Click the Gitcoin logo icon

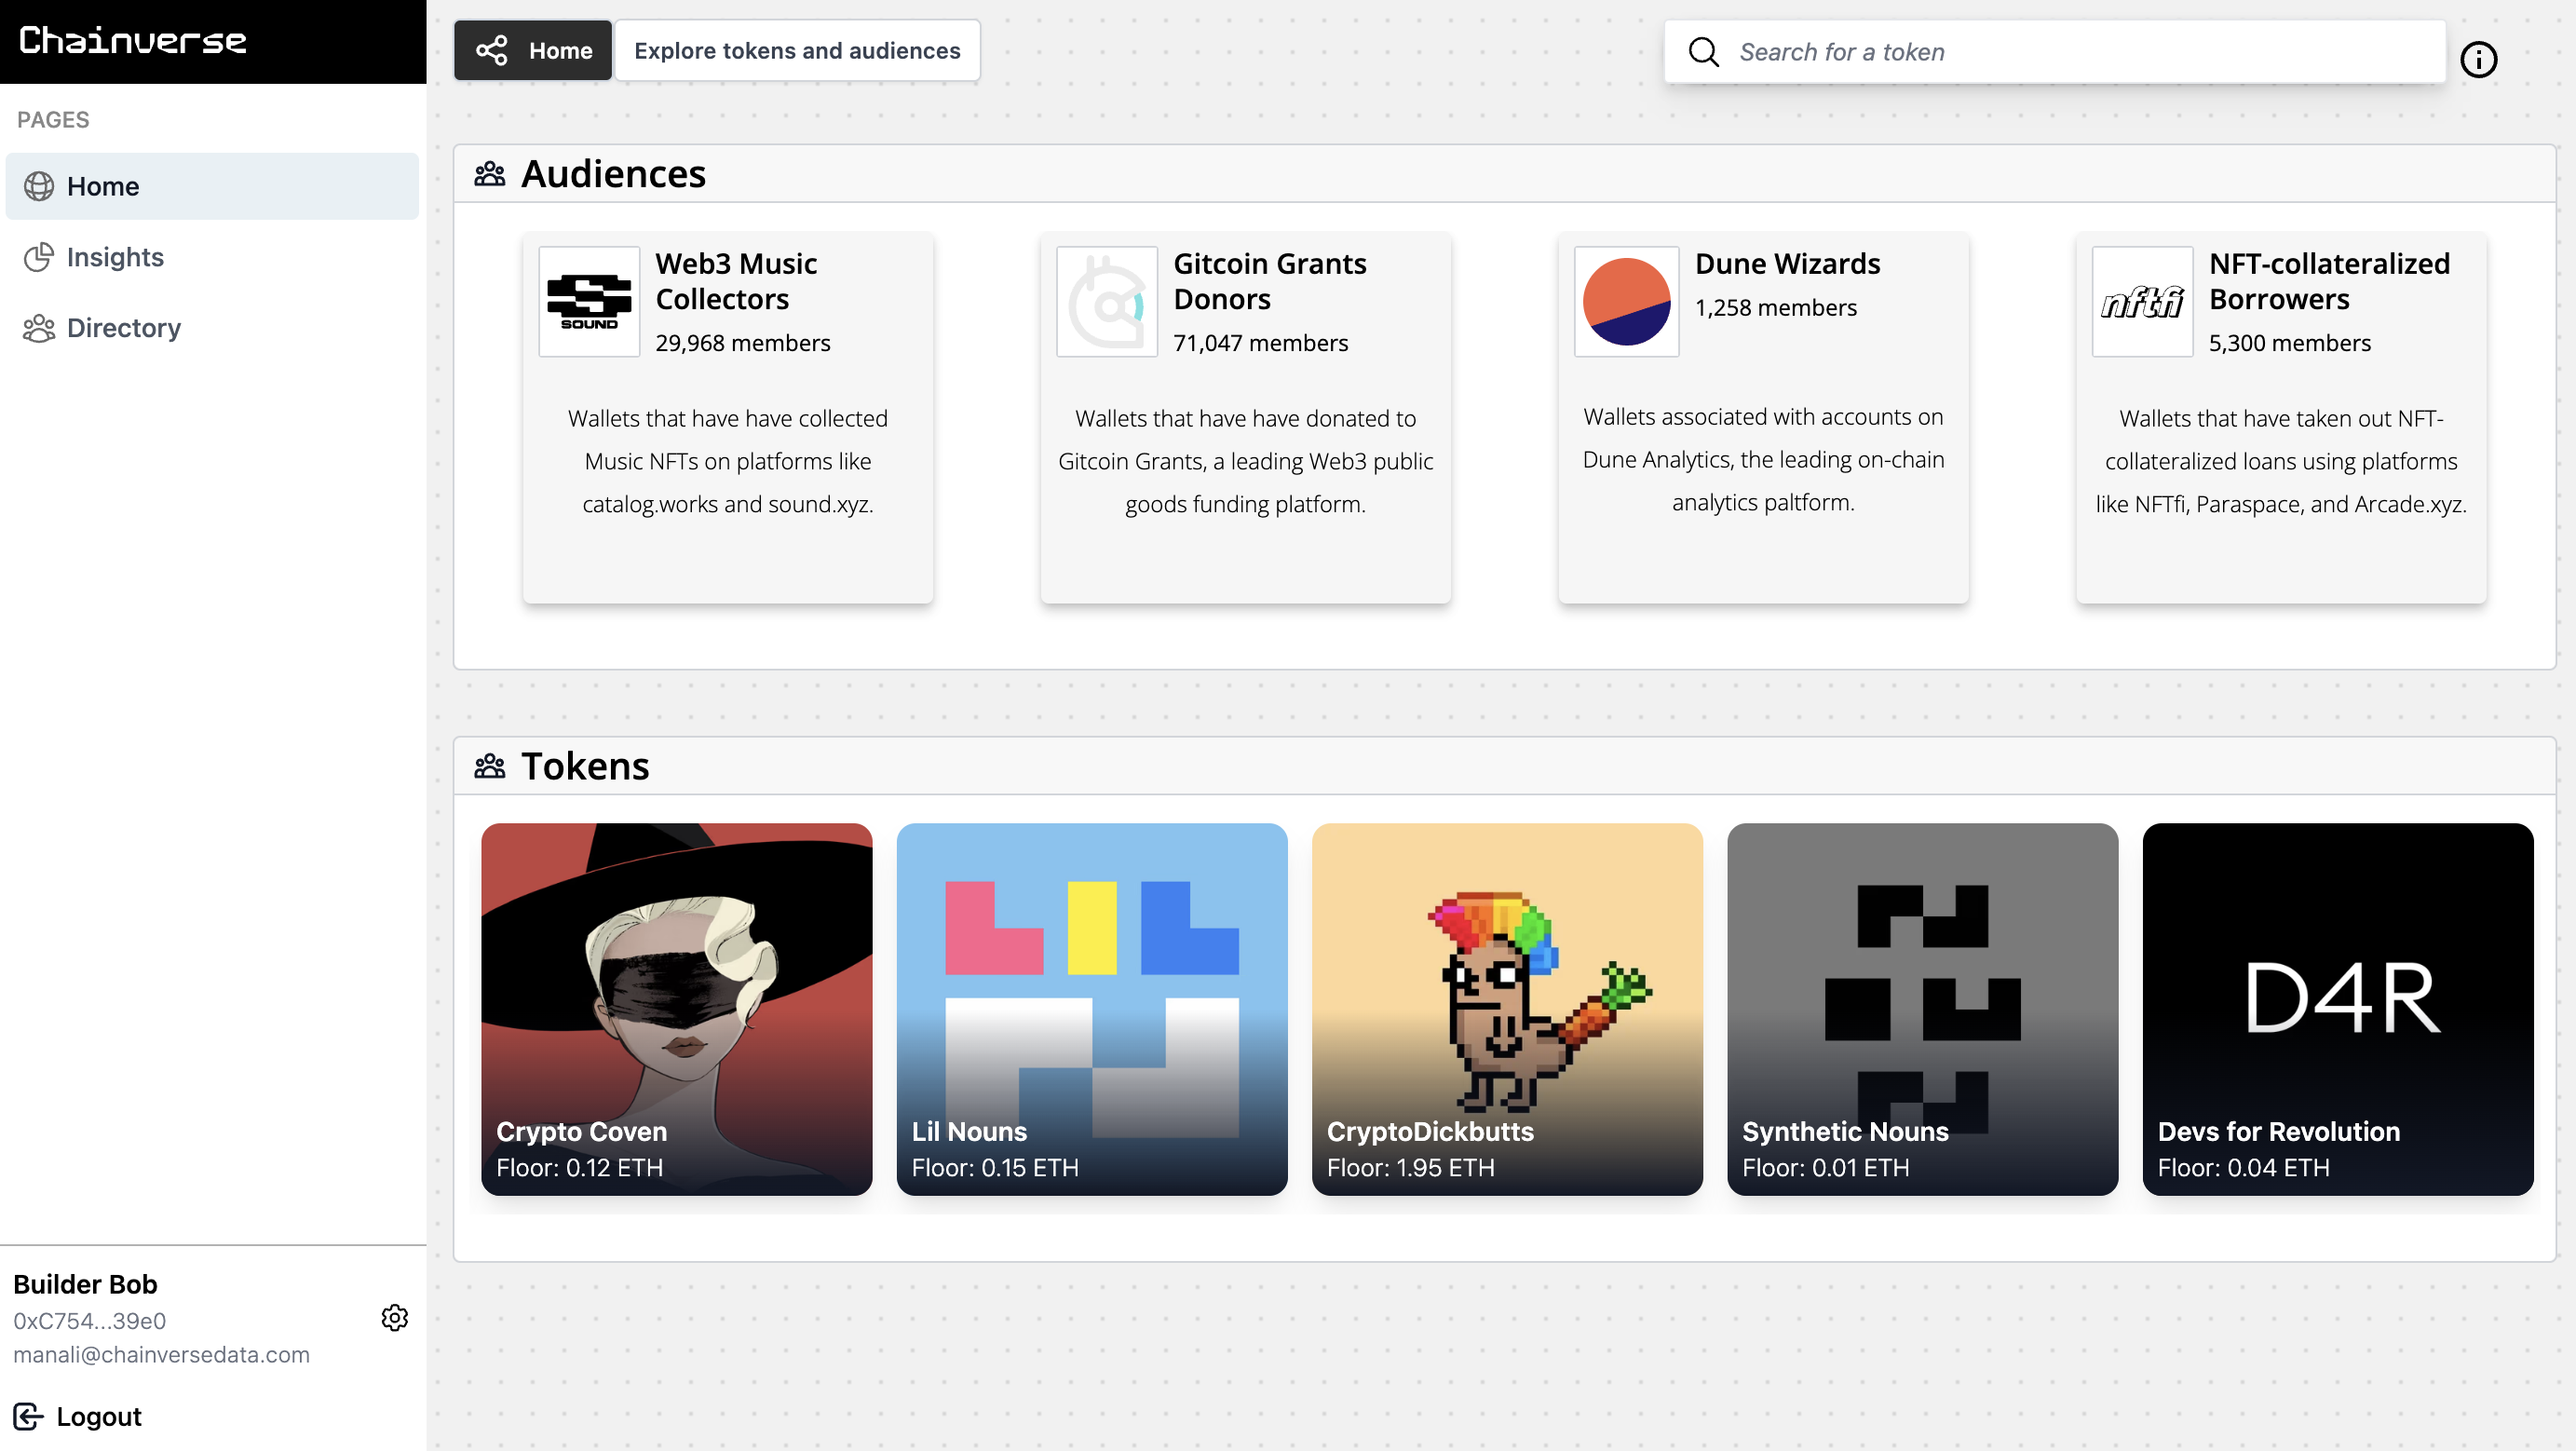[x=1107, y=301]
